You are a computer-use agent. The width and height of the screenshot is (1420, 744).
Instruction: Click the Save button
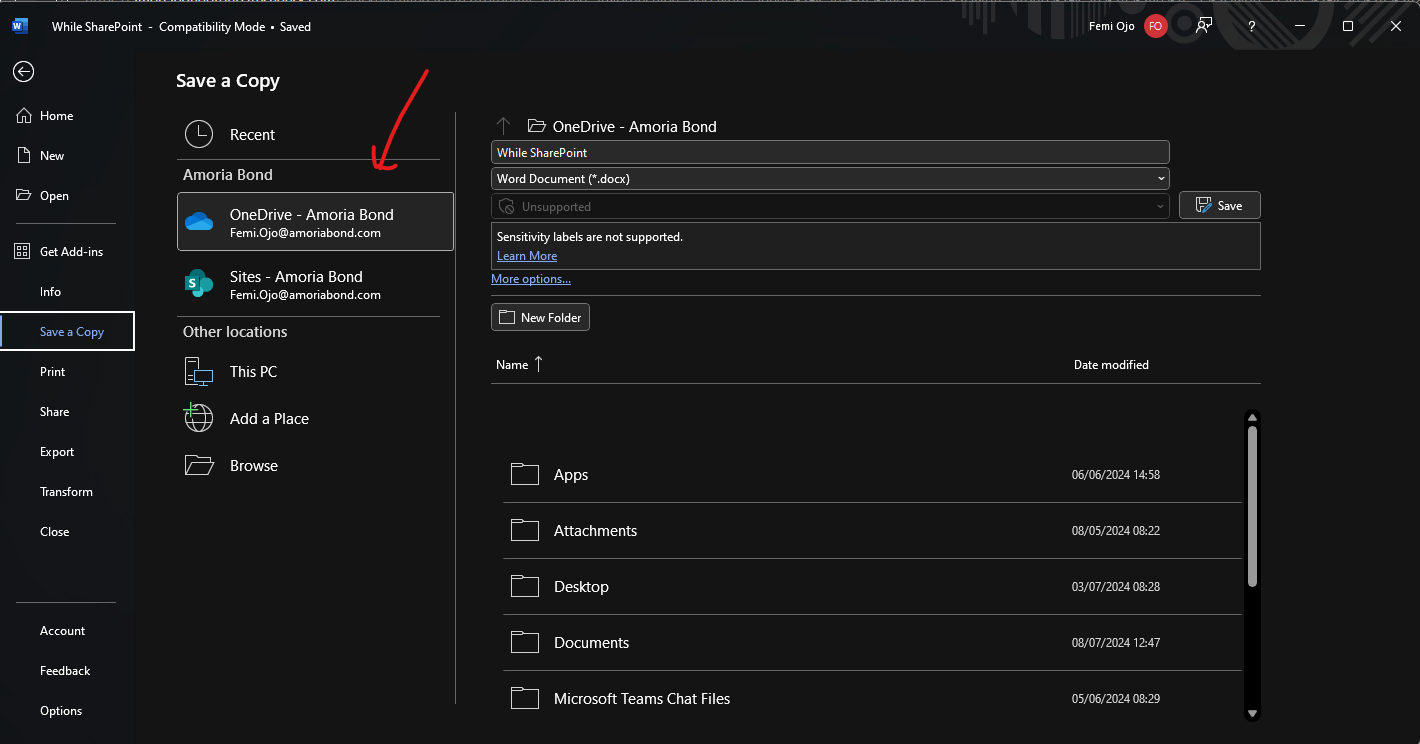point(1220,205)
